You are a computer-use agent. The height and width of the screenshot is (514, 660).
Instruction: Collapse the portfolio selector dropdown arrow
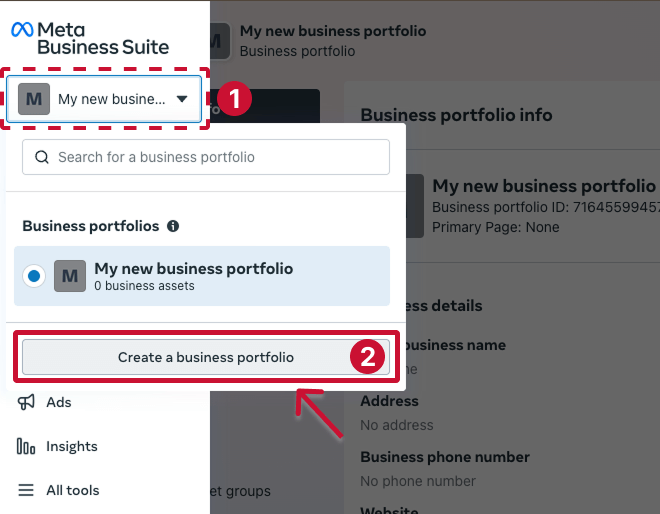coord(182,99)
